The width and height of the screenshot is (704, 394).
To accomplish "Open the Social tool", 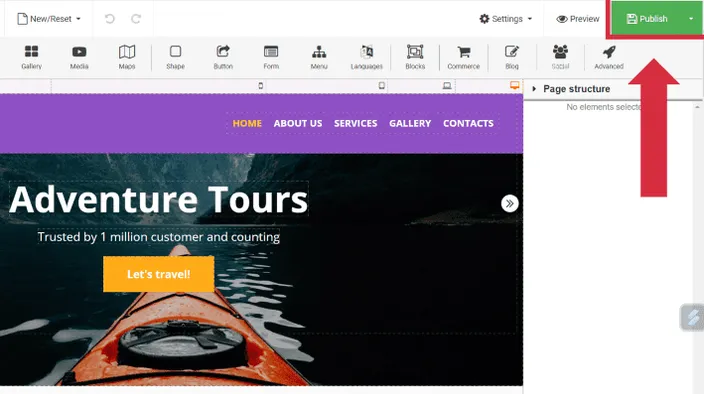I will (x=560, y=57).
